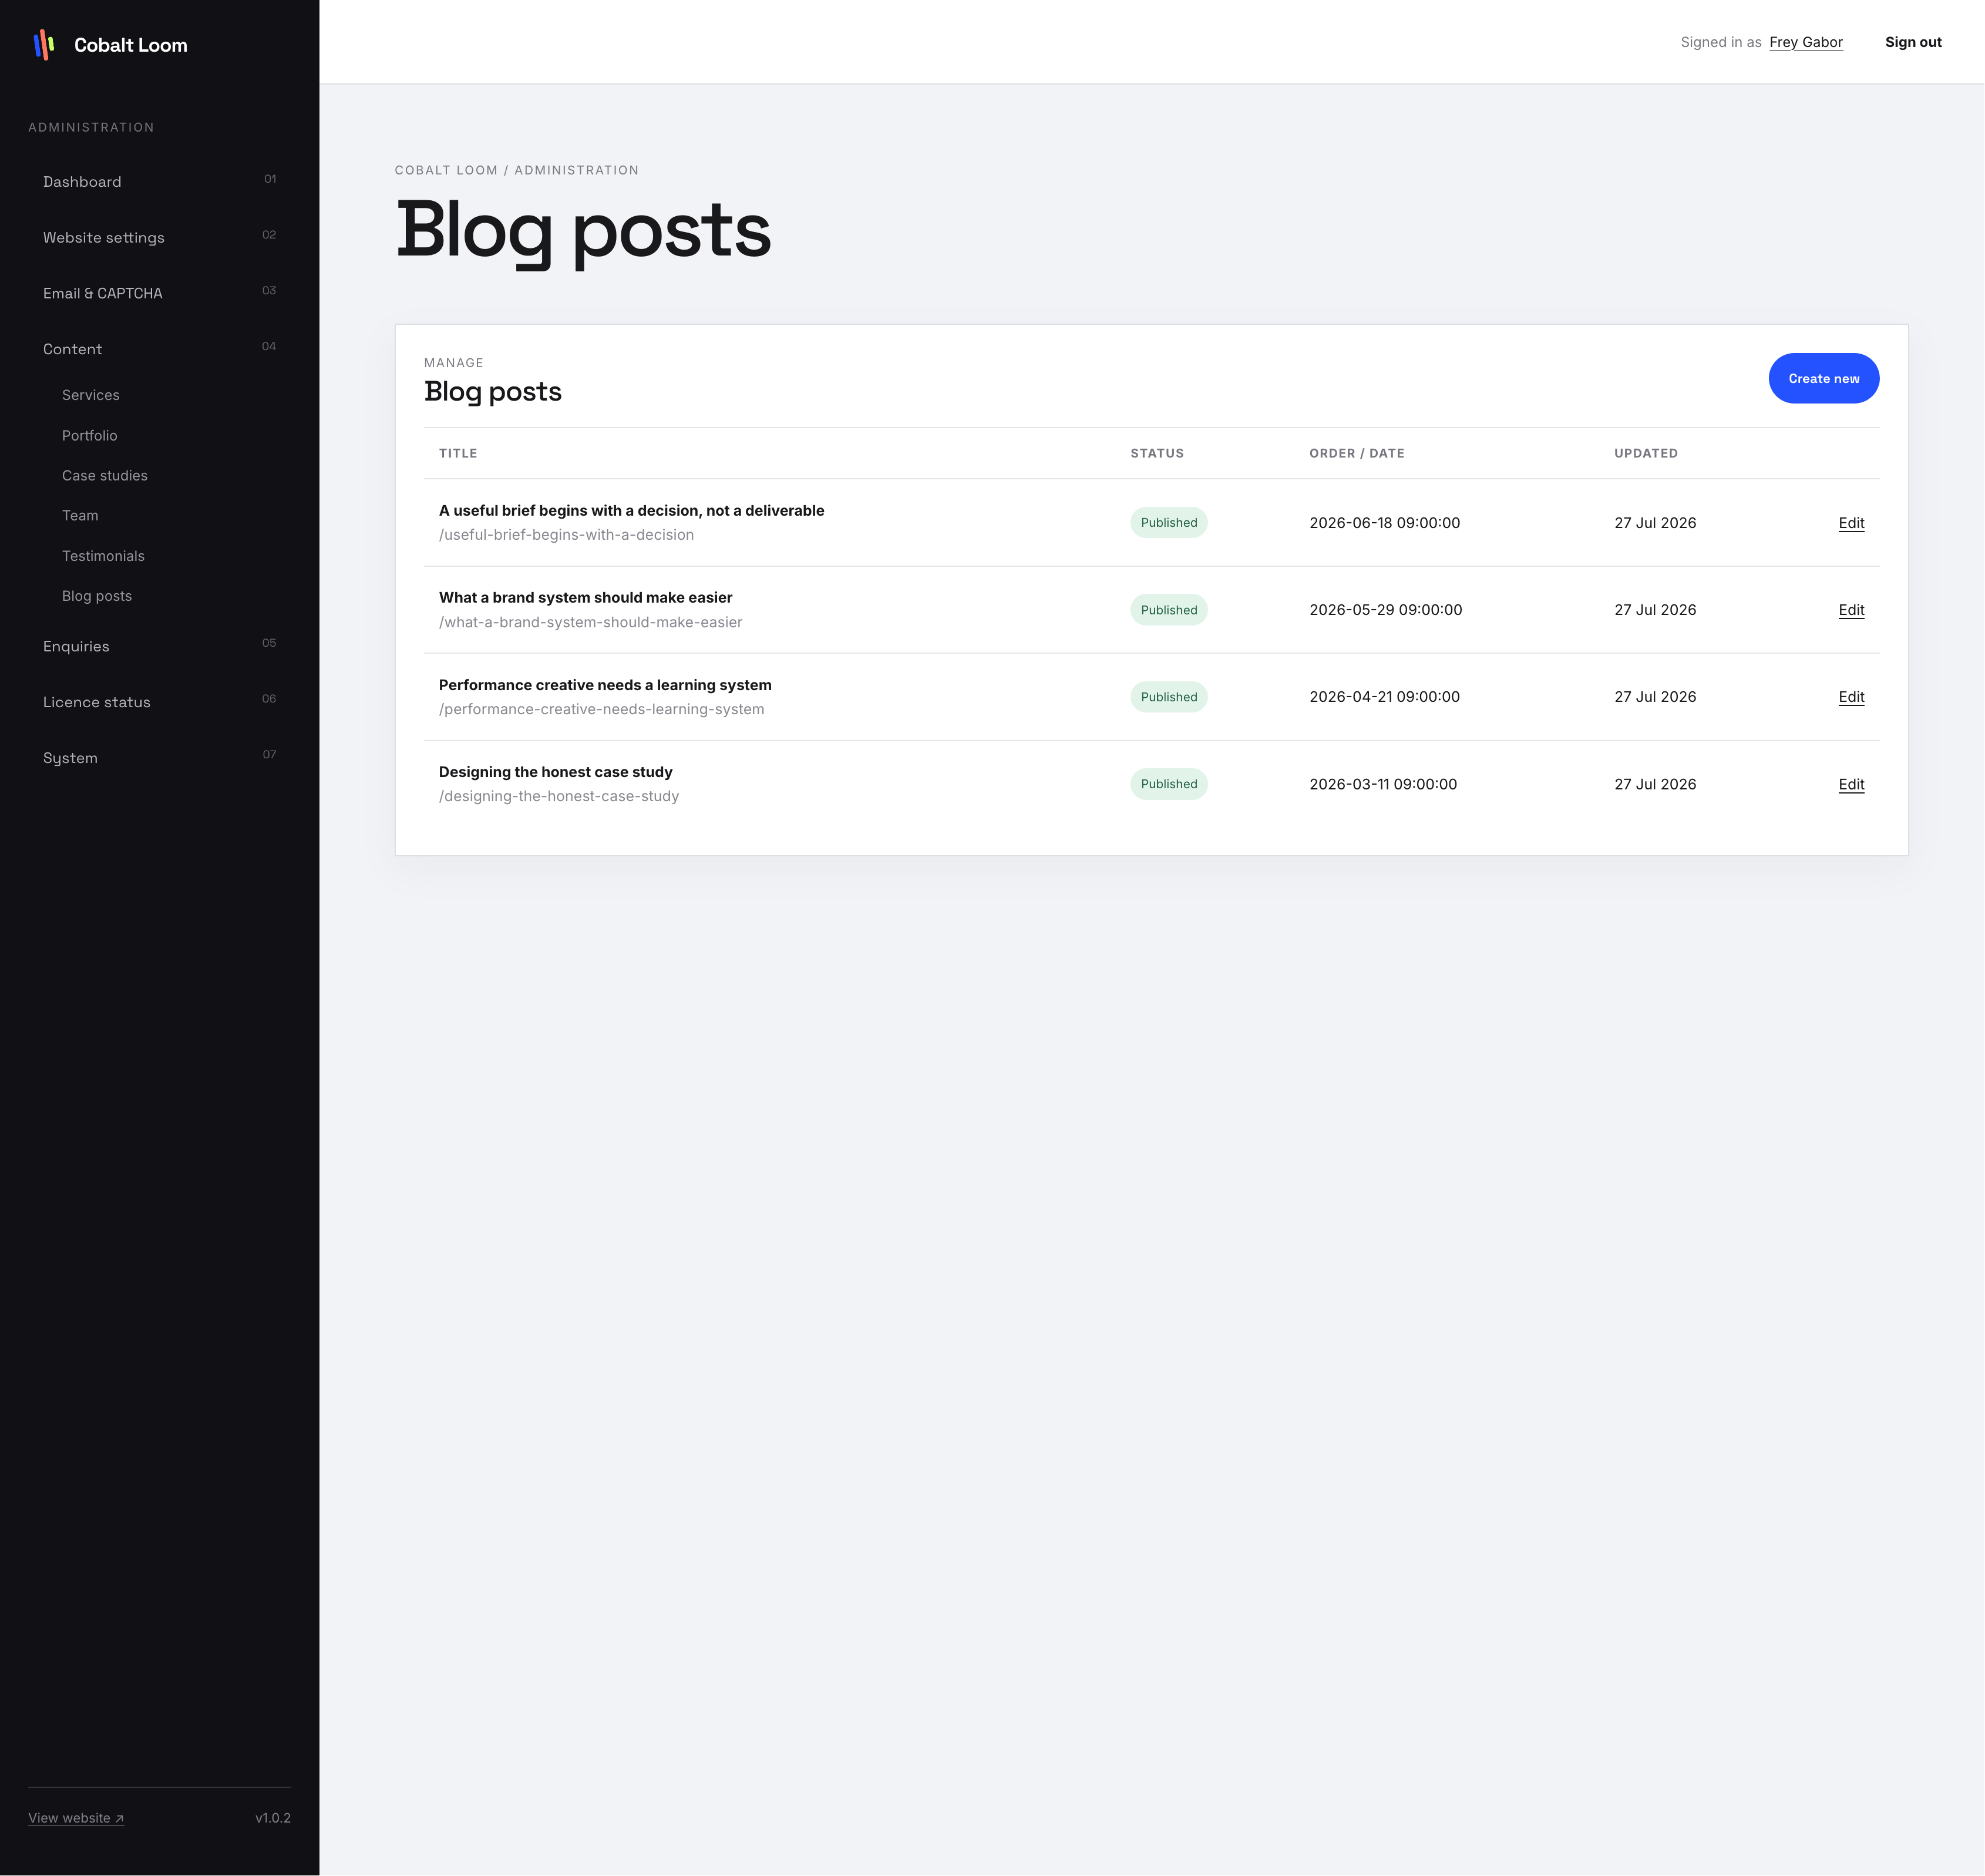Click Published badge for Performance creative post
1985x1876 pixels.
(1168, 697)
